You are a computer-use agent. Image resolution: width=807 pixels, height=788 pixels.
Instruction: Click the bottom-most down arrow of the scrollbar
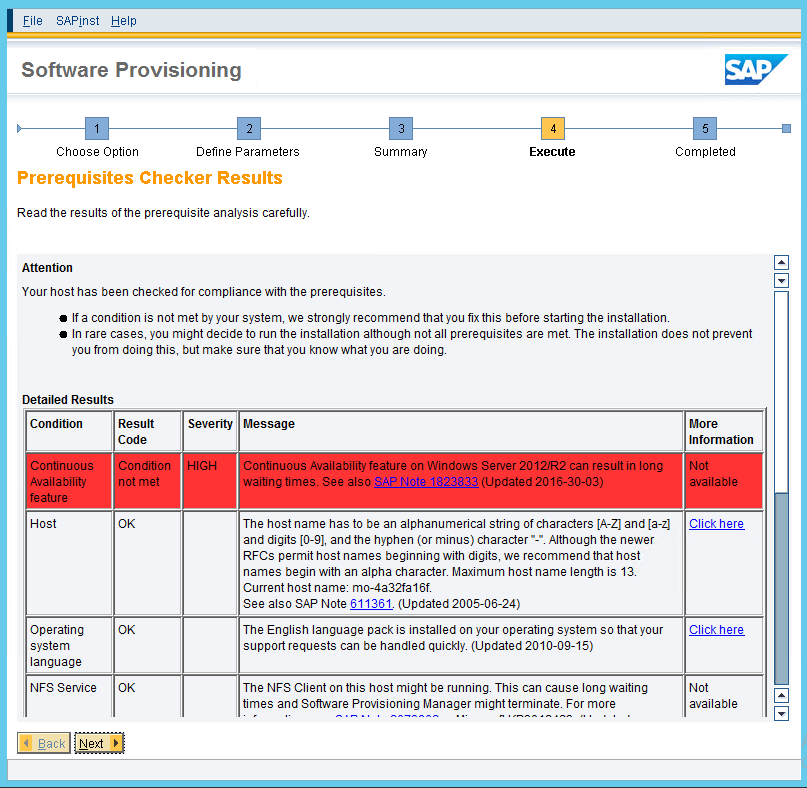pos(782,712)
